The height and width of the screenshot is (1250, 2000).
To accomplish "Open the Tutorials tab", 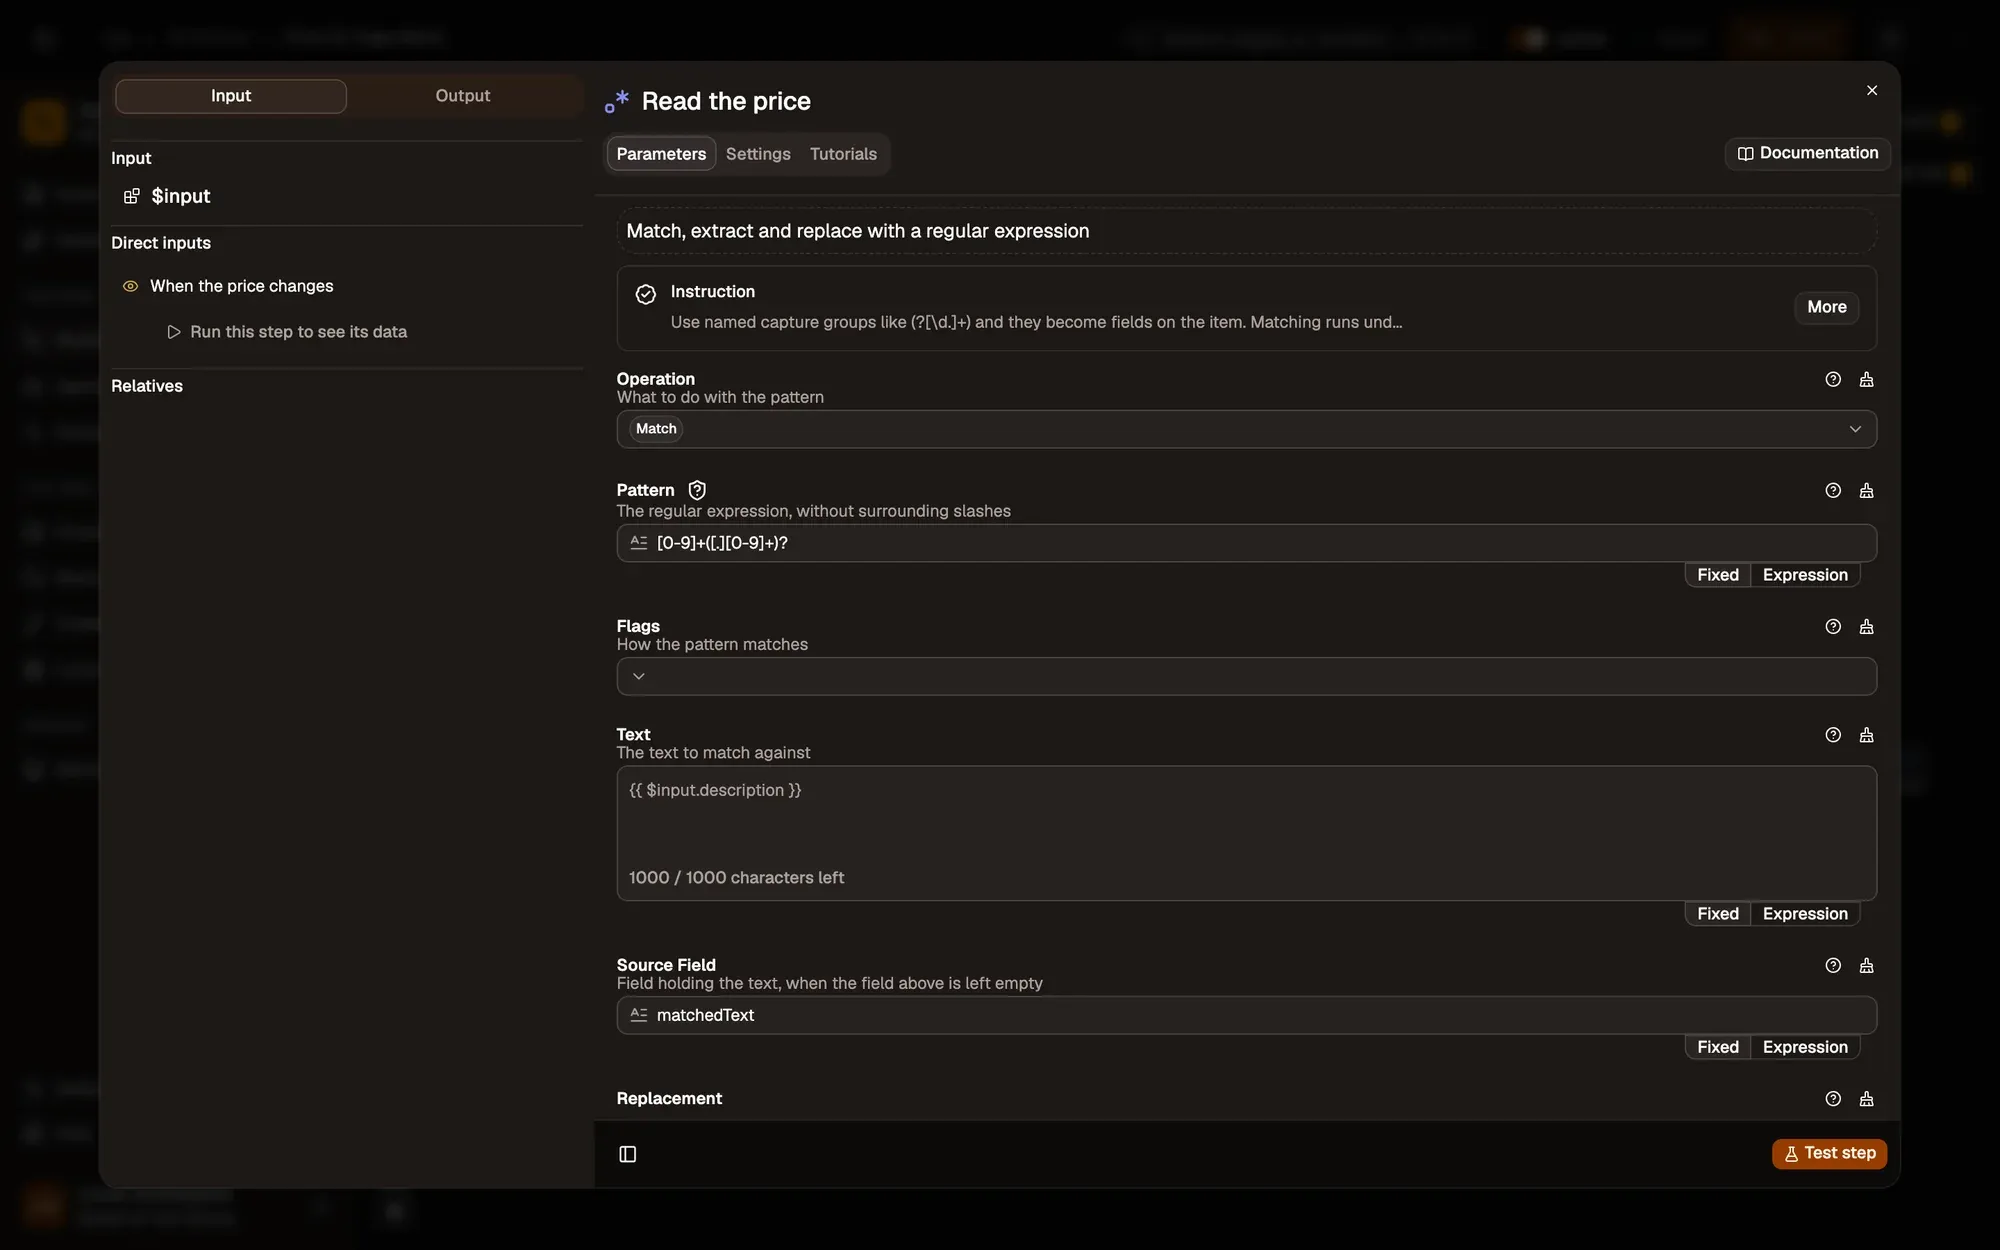I will pyautogui.click(x=843, y=154).
